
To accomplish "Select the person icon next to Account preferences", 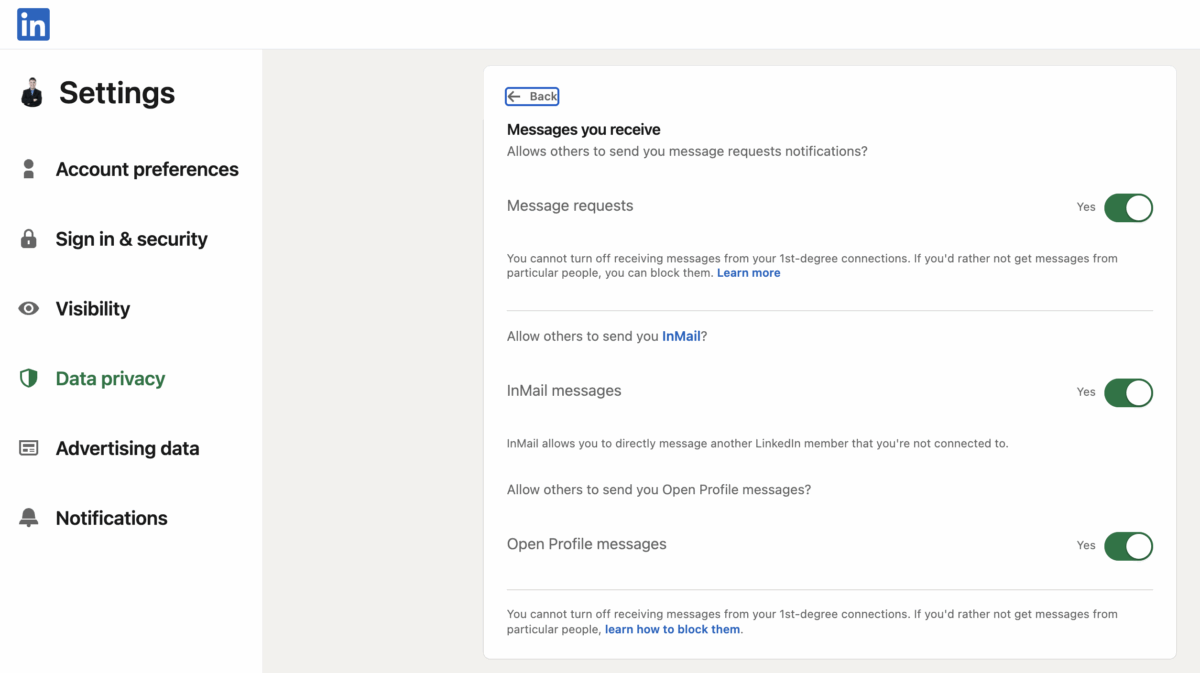I will pyautogui.click(x=31, y=169).
